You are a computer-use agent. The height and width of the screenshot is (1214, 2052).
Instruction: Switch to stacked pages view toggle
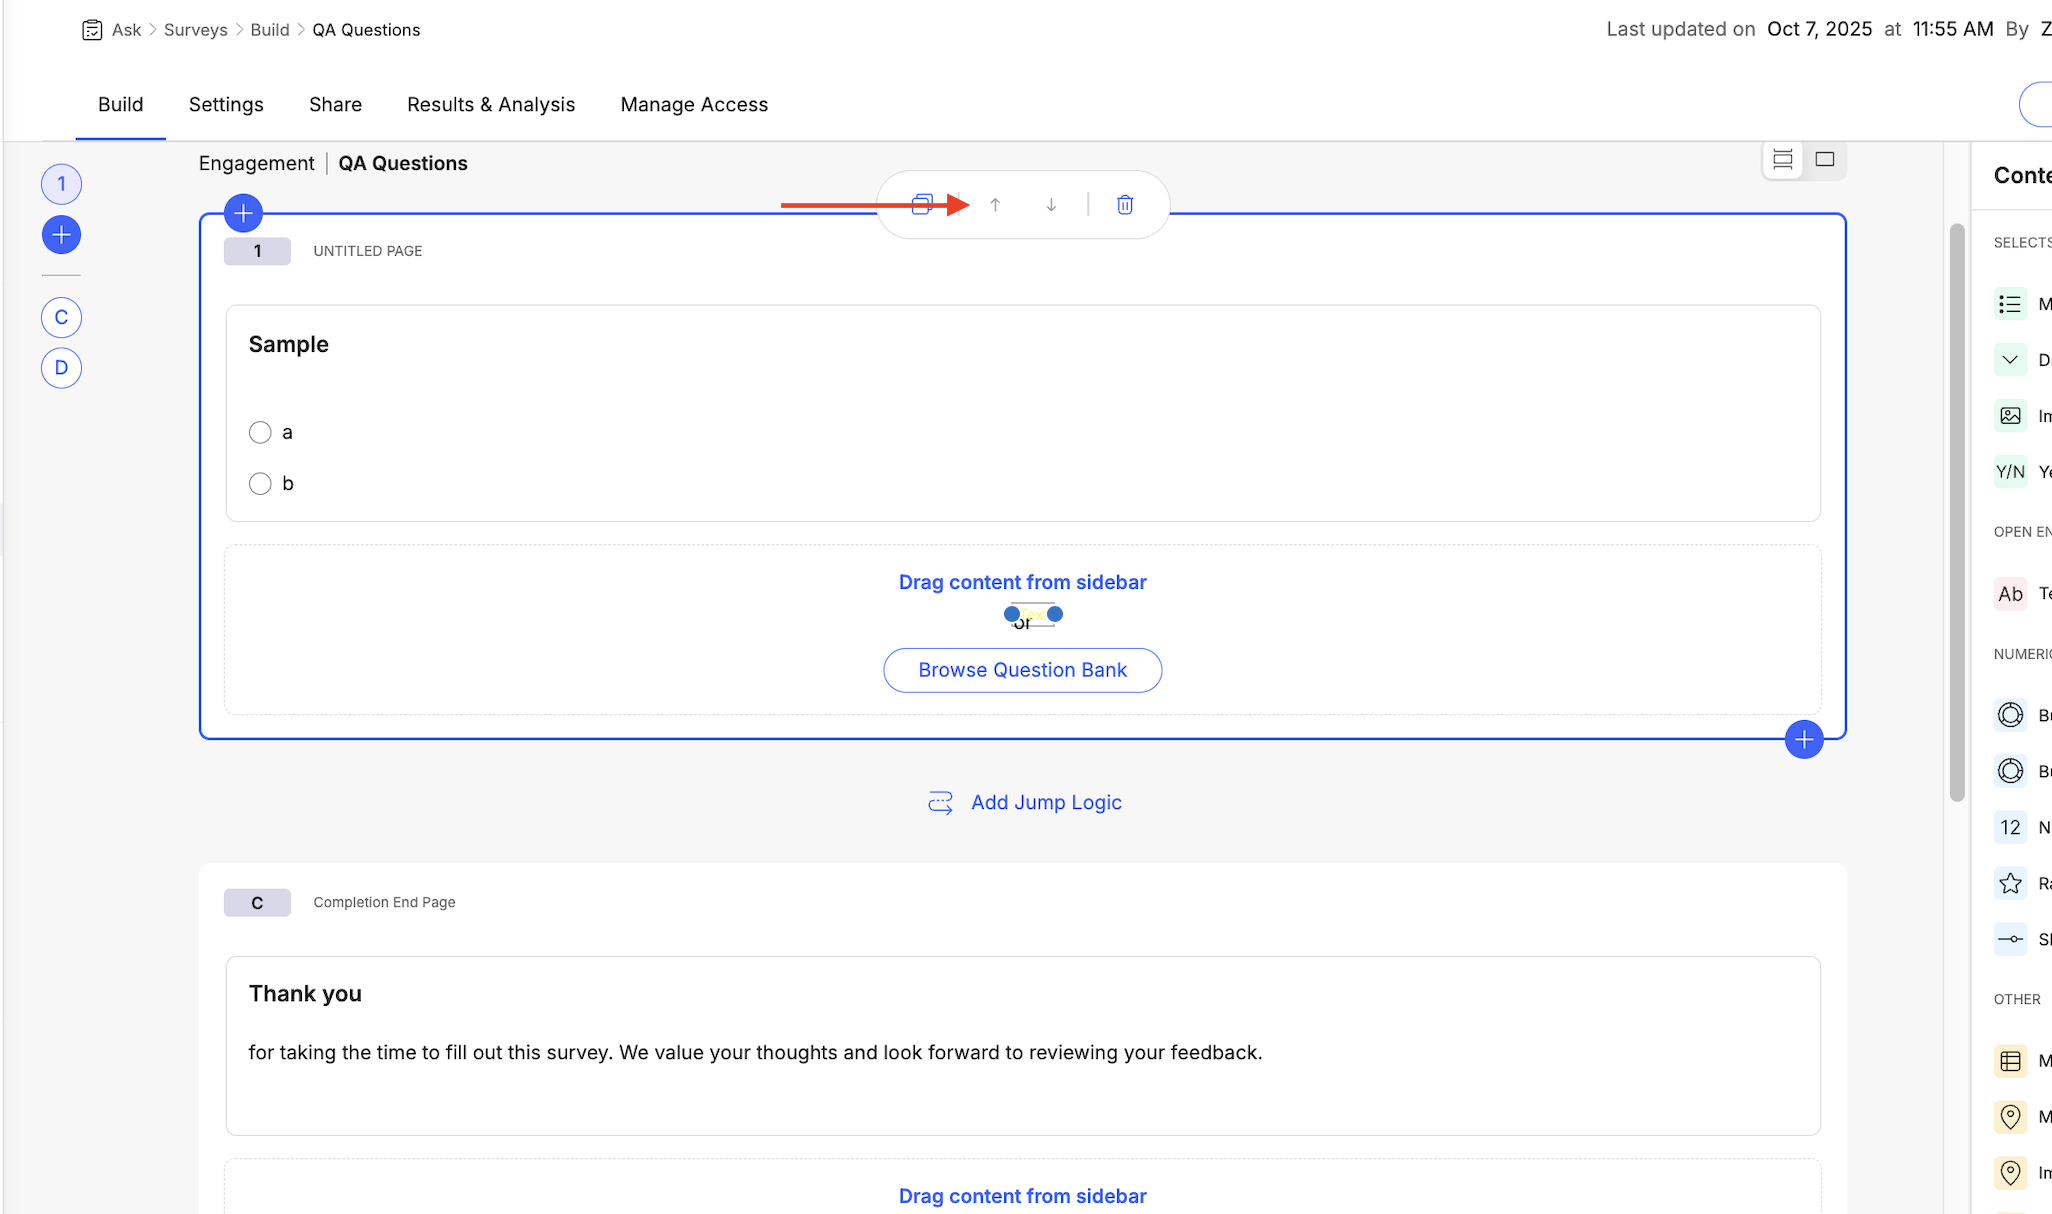pyautogui.click(x=1783, y=159)
